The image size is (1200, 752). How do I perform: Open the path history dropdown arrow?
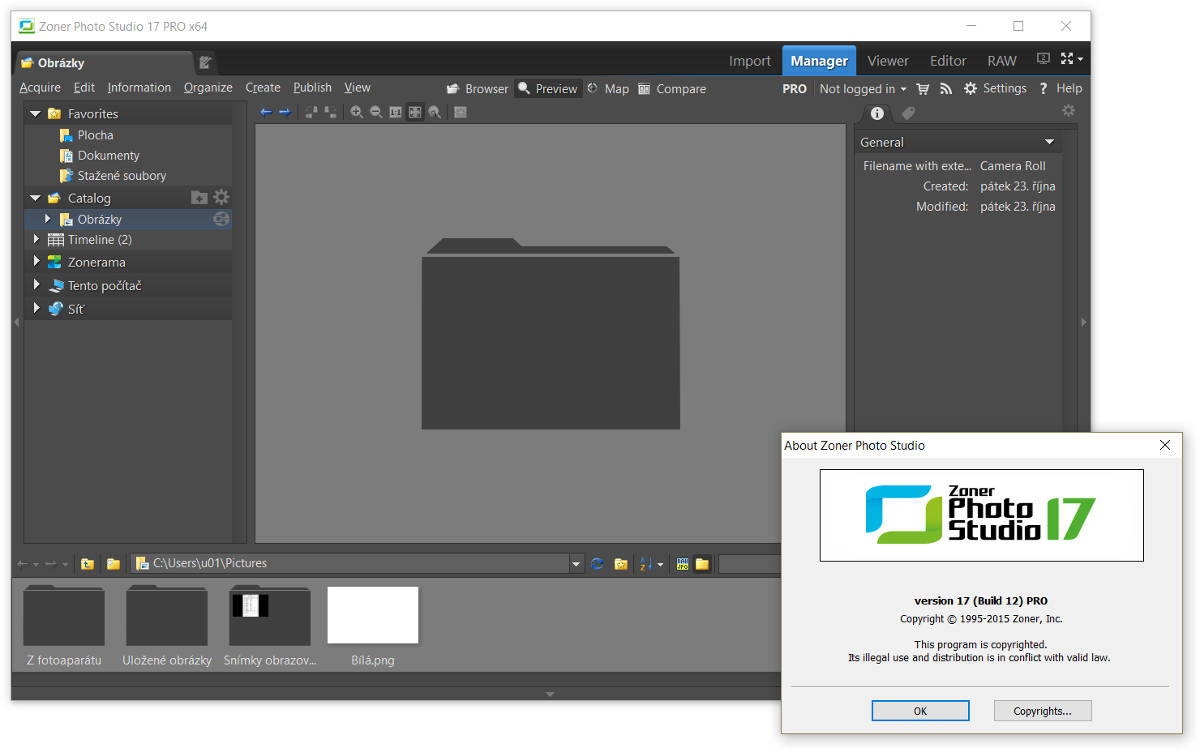click(576, 564)
